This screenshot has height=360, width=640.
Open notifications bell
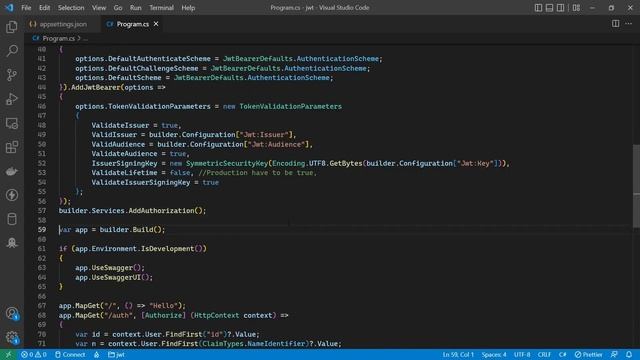coord(629,355)
